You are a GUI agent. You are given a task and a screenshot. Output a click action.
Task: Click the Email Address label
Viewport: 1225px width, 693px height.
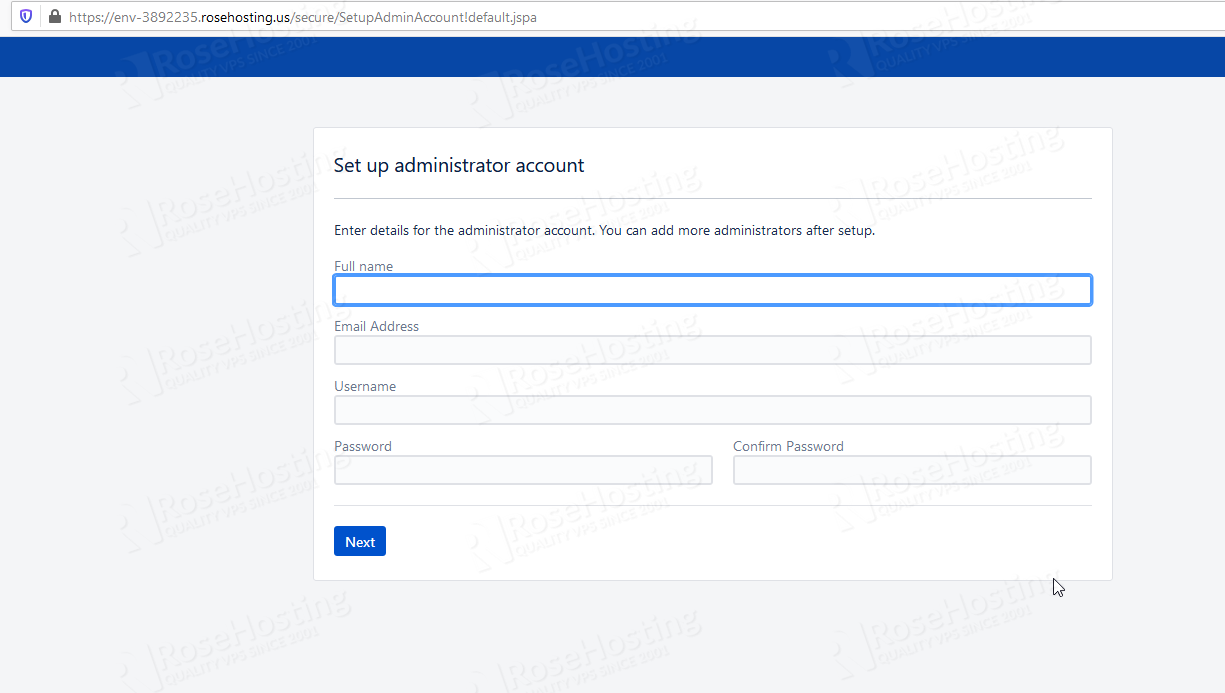[377, 326]
